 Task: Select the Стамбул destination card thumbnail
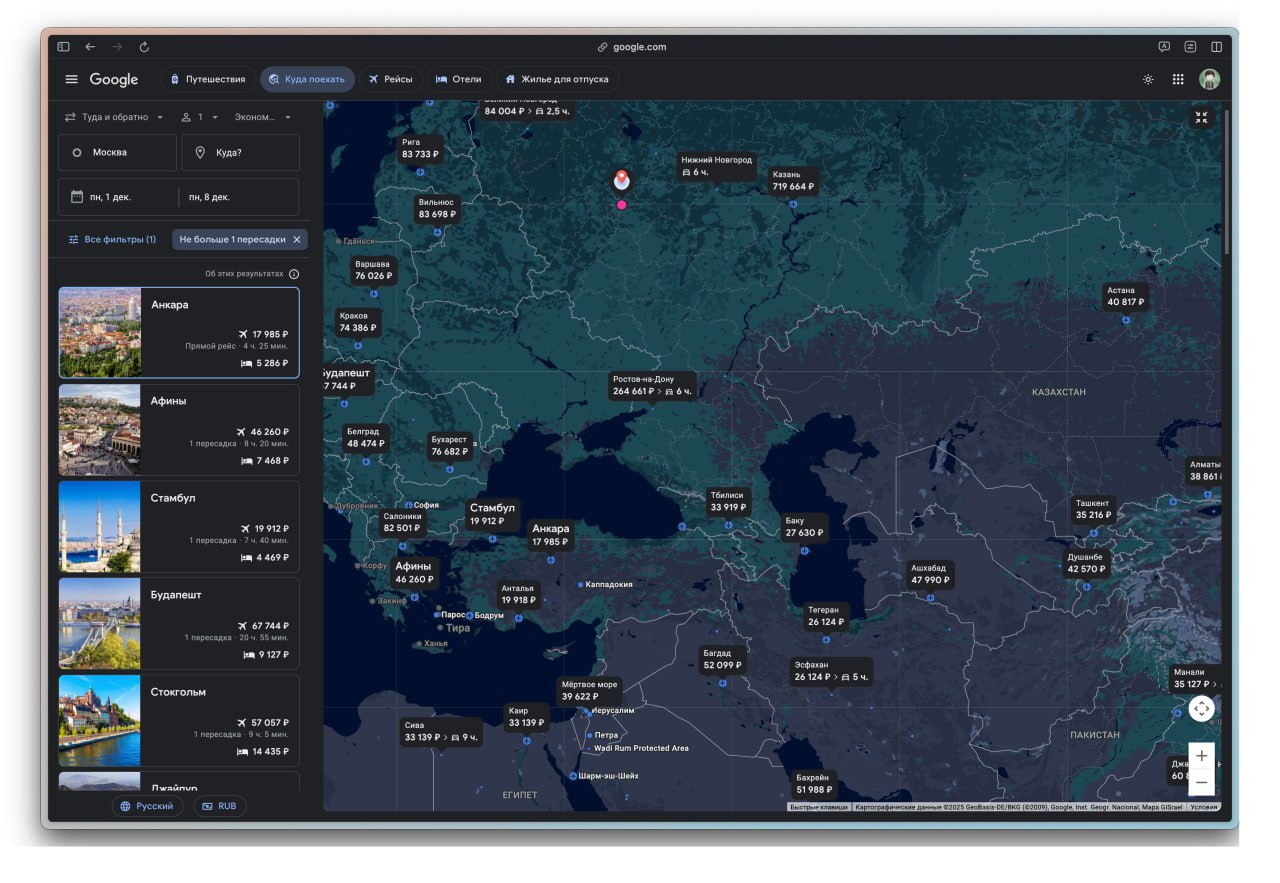100,526
